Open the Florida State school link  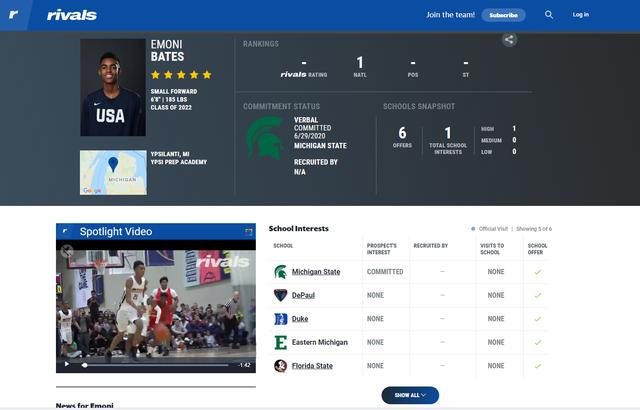312,366
